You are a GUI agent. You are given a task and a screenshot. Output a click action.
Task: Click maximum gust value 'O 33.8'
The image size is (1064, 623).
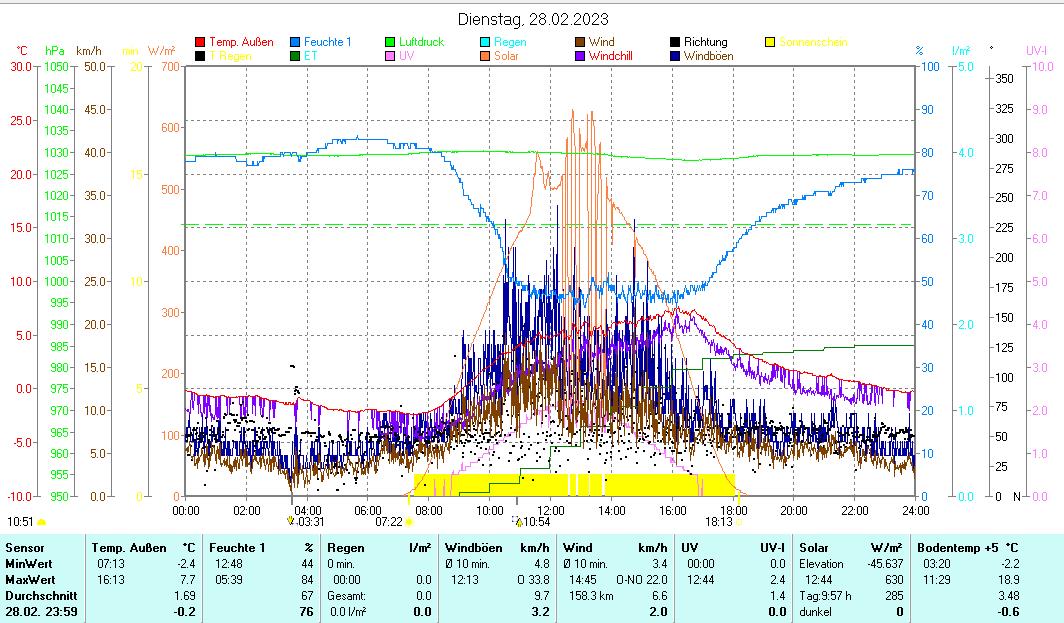(x=533, y=580)
